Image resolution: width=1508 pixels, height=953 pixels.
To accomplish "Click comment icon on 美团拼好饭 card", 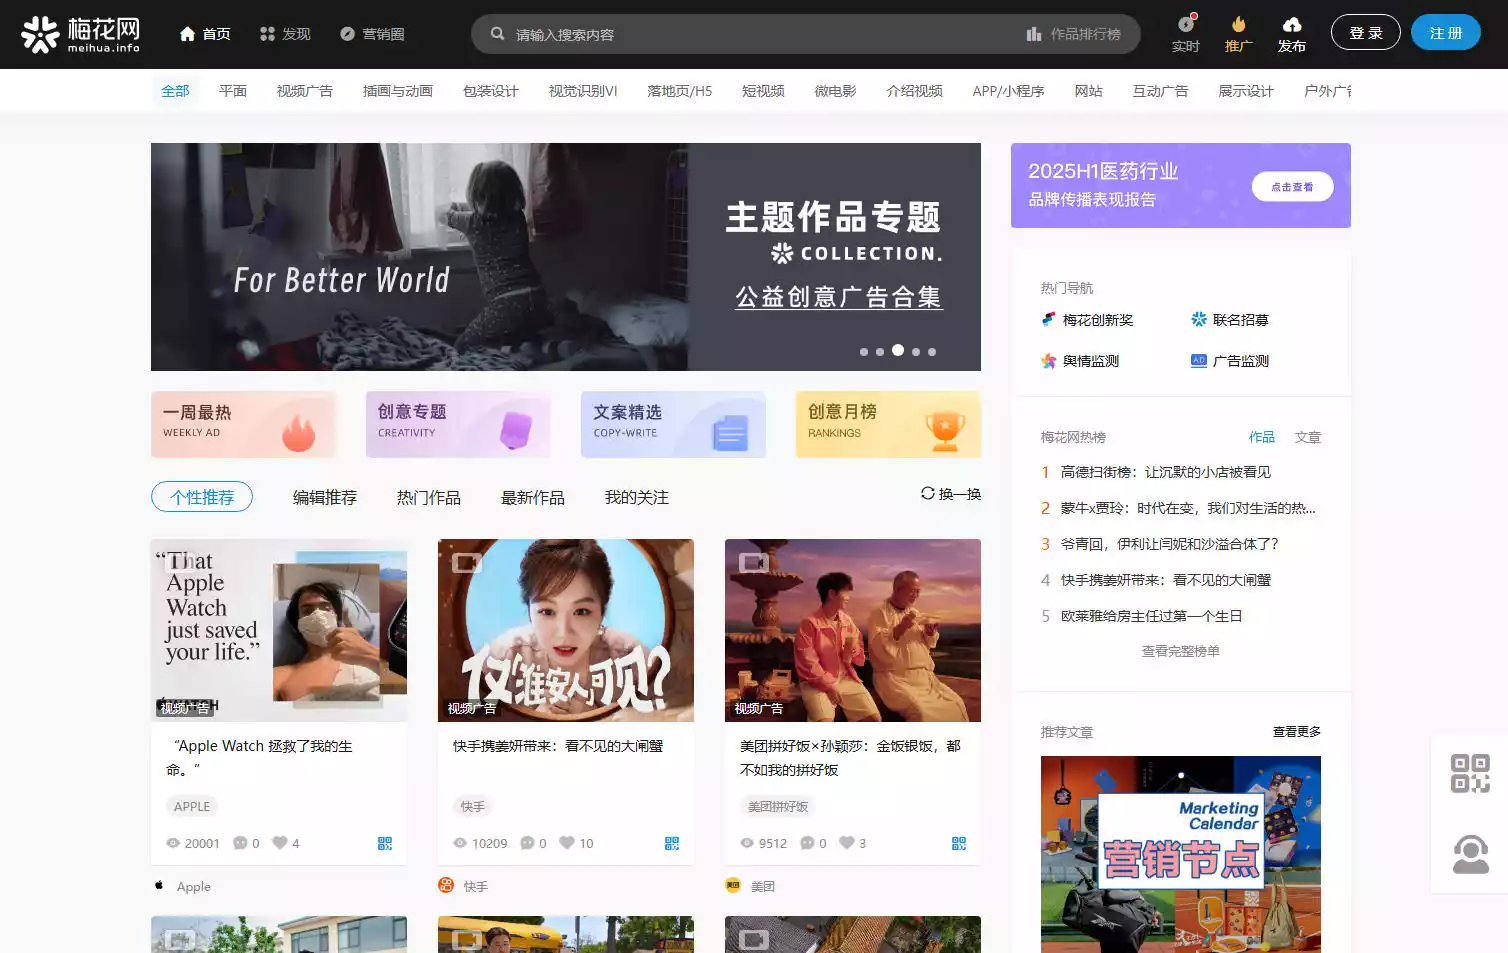I will (807, 843).
